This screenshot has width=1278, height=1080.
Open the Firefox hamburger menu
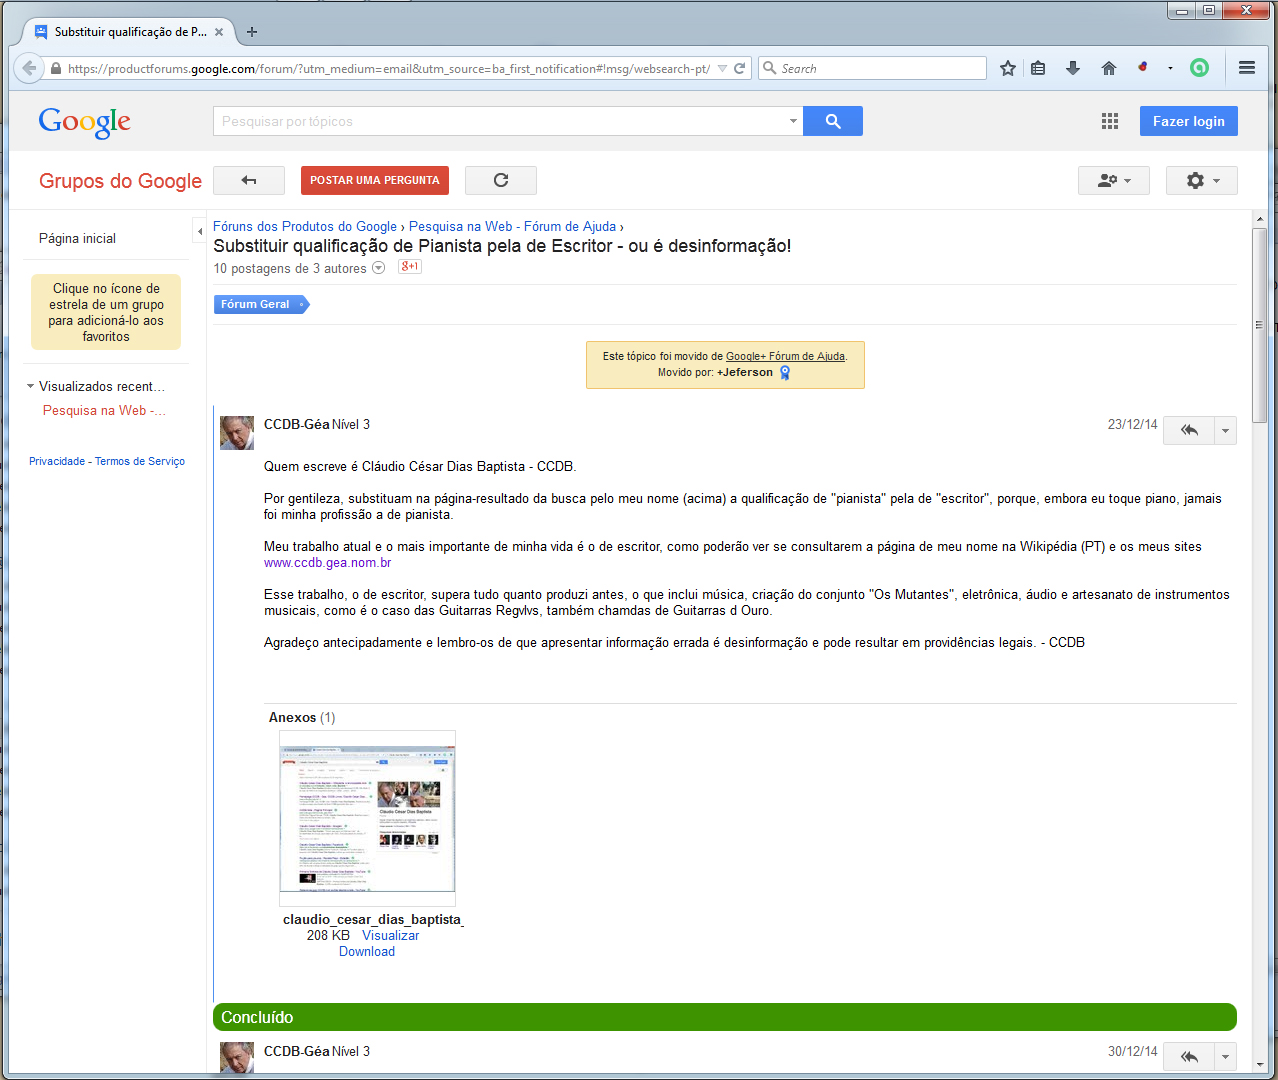[1246, 68]
